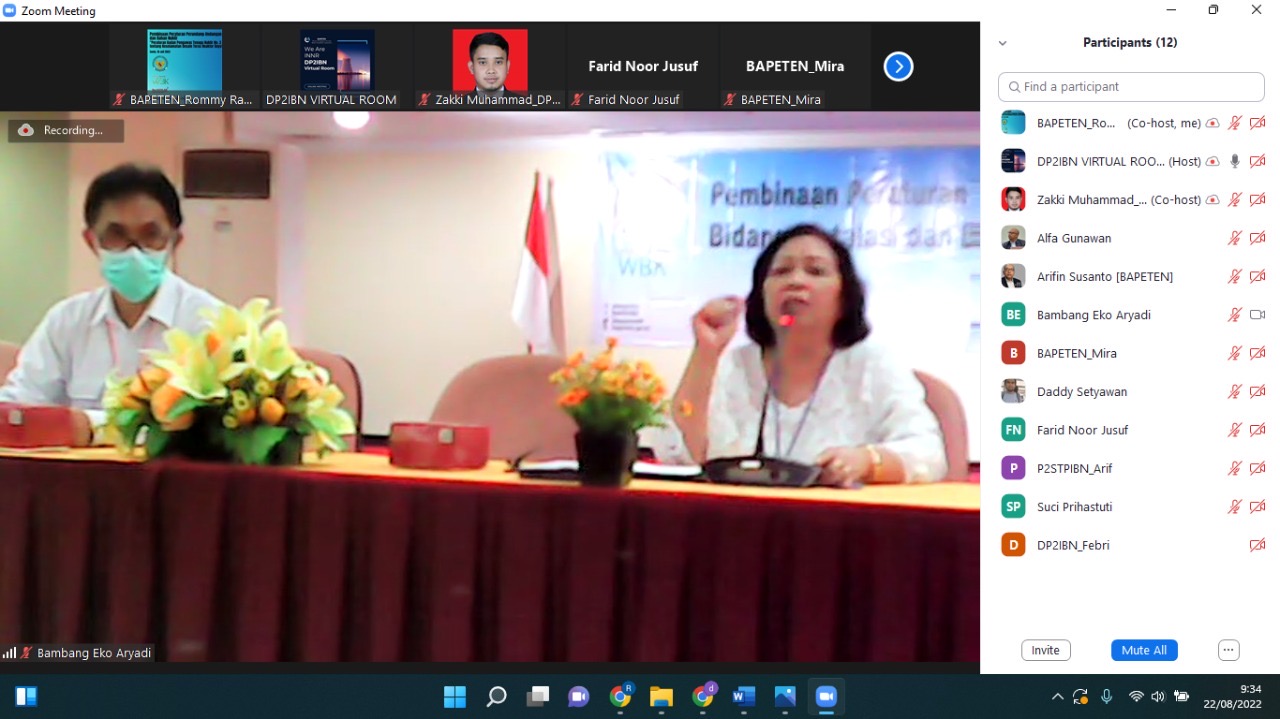
Task: Click the Invite button
Action: (1045, 650)
